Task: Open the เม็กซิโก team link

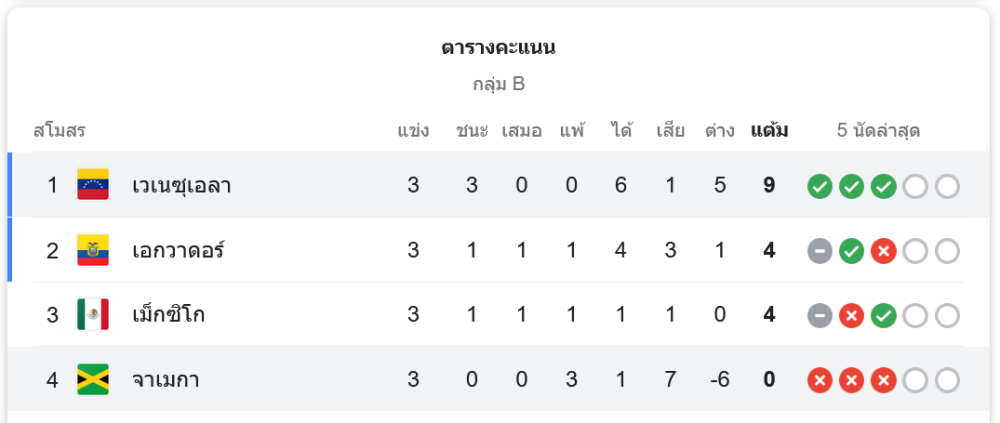Action: (168, 315)
